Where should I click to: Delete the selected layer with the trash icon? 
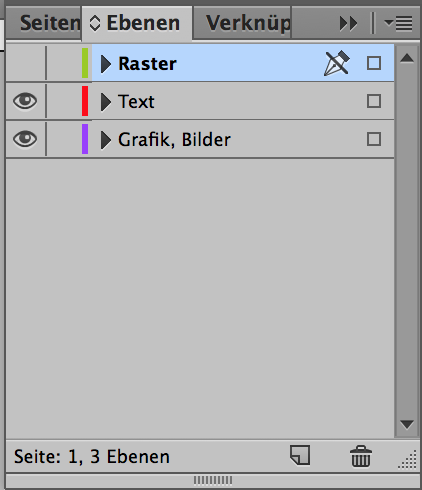click(361, 456)
